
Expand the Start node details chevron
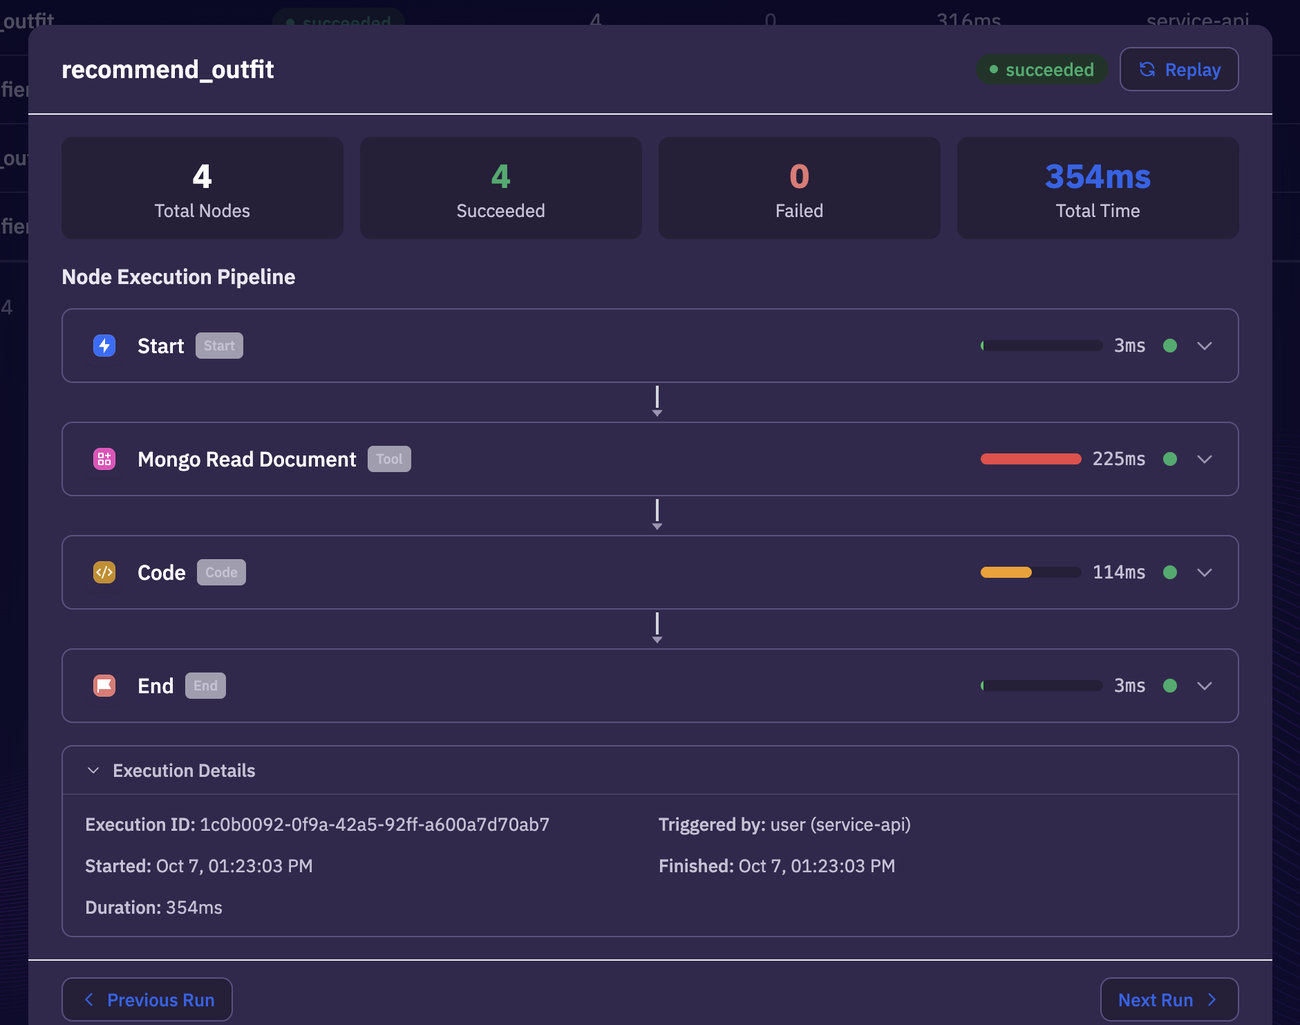tap(1204, 346)
